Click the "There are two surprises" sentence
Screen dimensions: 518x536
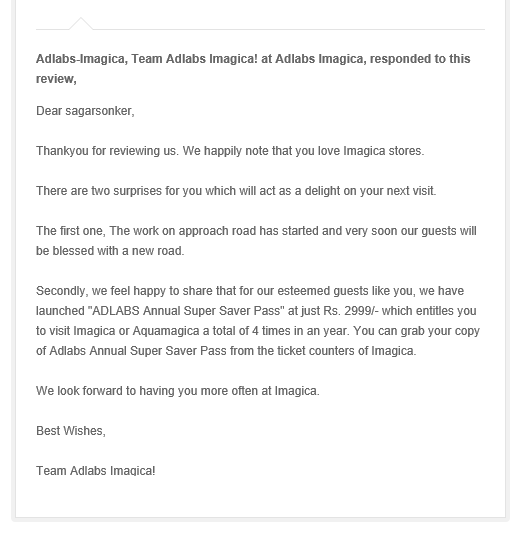236,191
